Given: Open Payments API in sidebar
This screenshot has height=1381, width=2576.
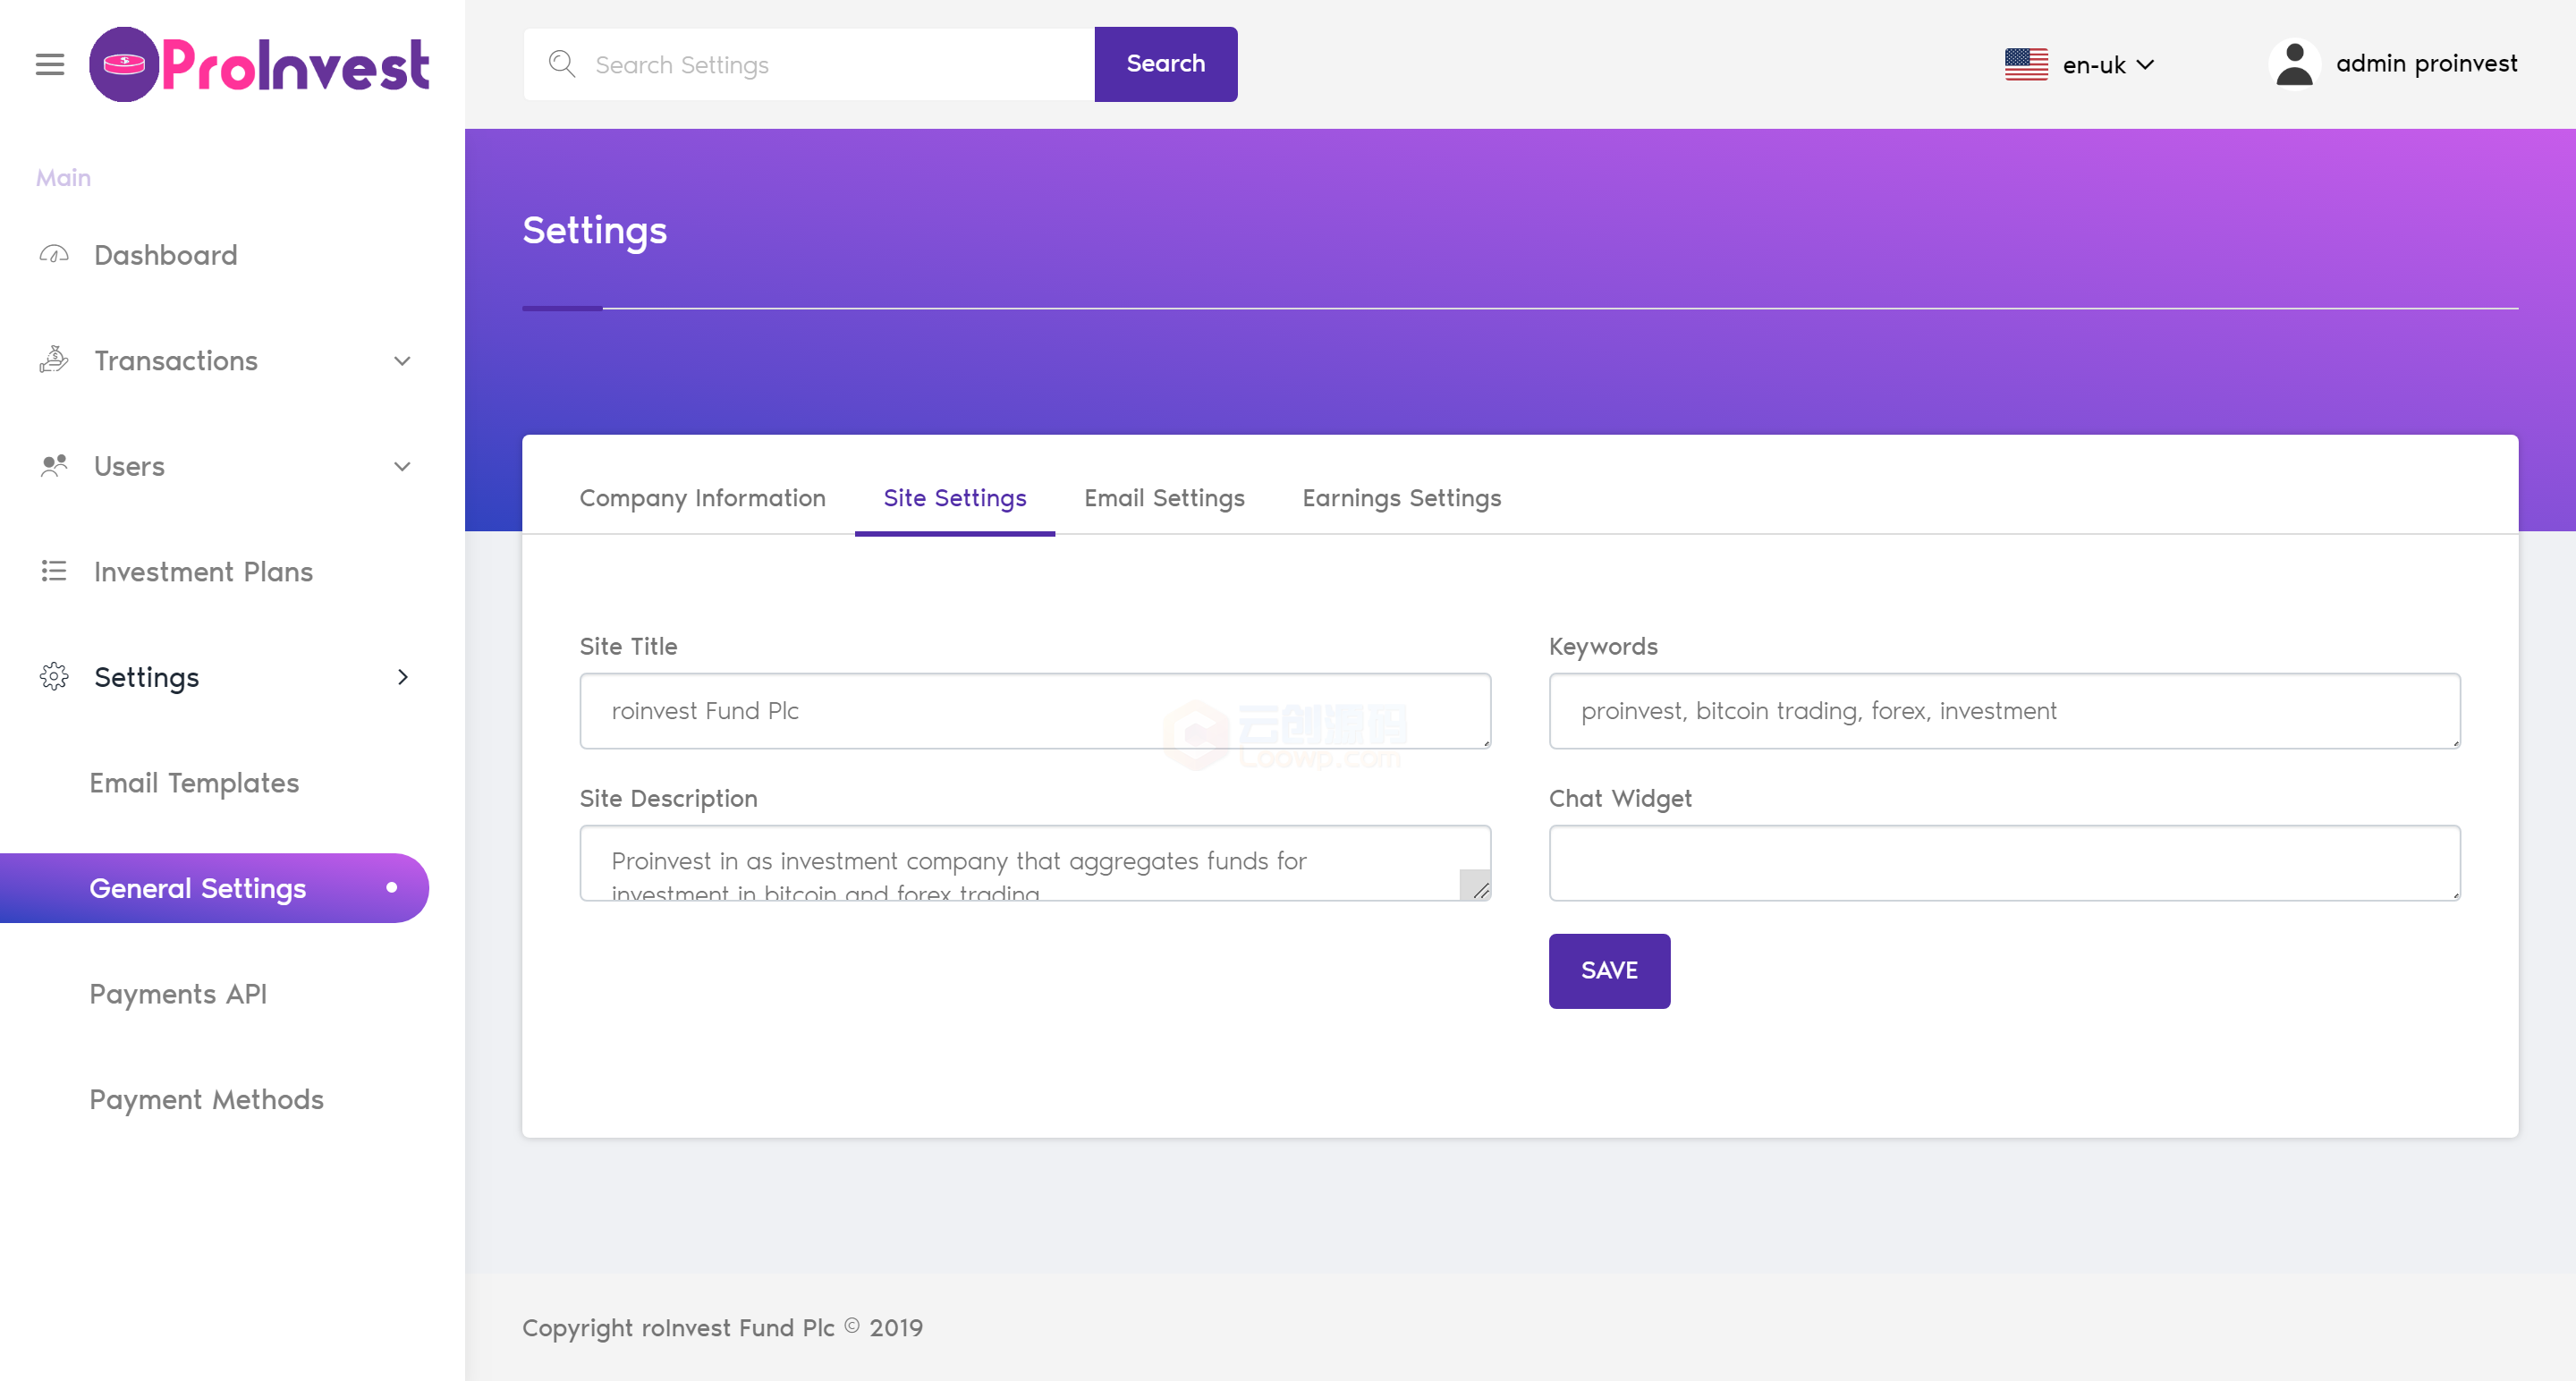Looking at the screenshot, I should [178, 994].
